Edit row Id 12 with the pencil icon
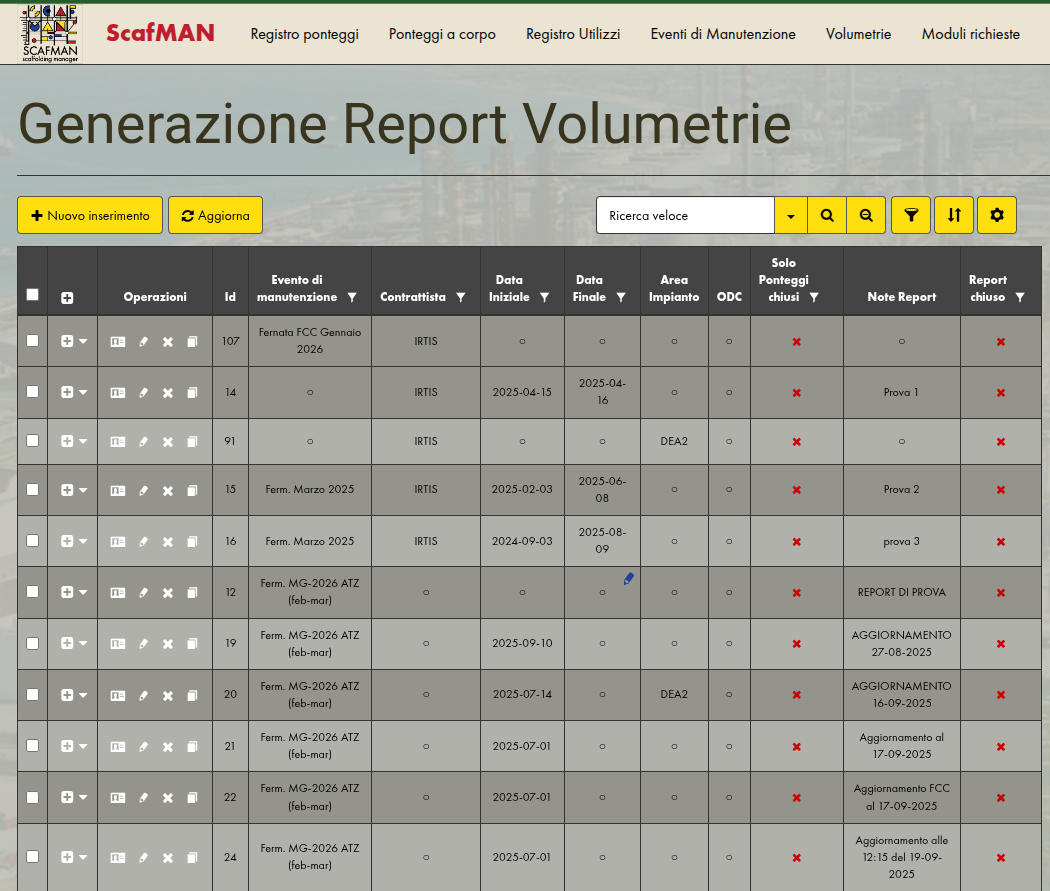 click(x=143, y=592)
